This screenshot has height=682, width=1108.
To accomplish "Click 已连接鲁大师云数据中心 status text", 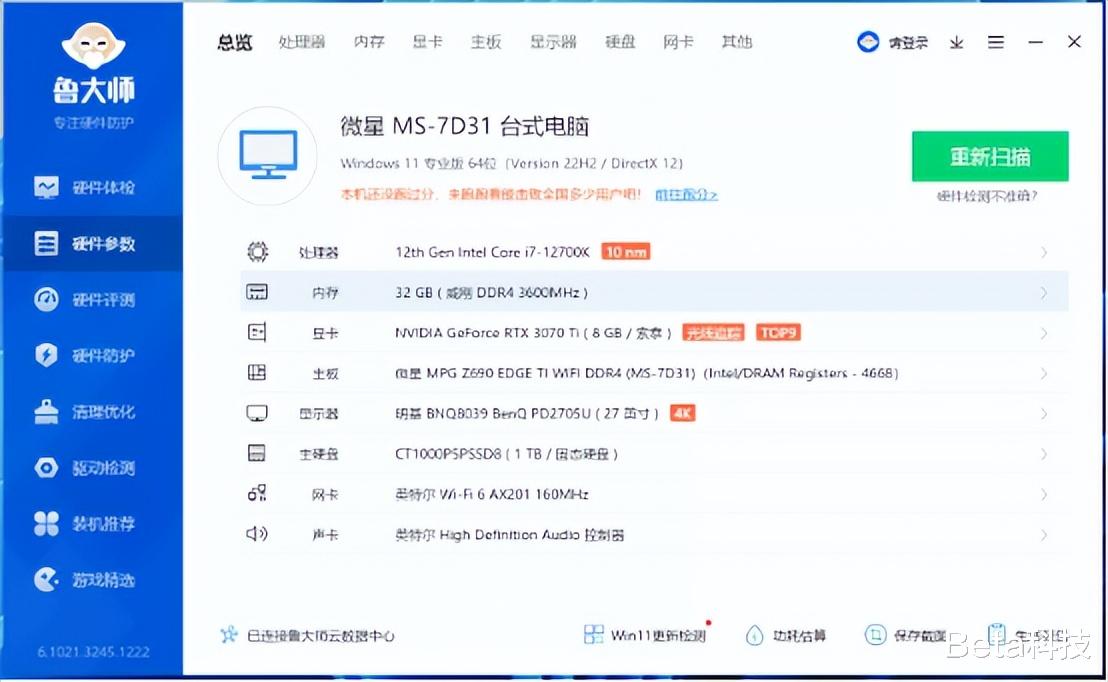I will (x=320, y=636).
